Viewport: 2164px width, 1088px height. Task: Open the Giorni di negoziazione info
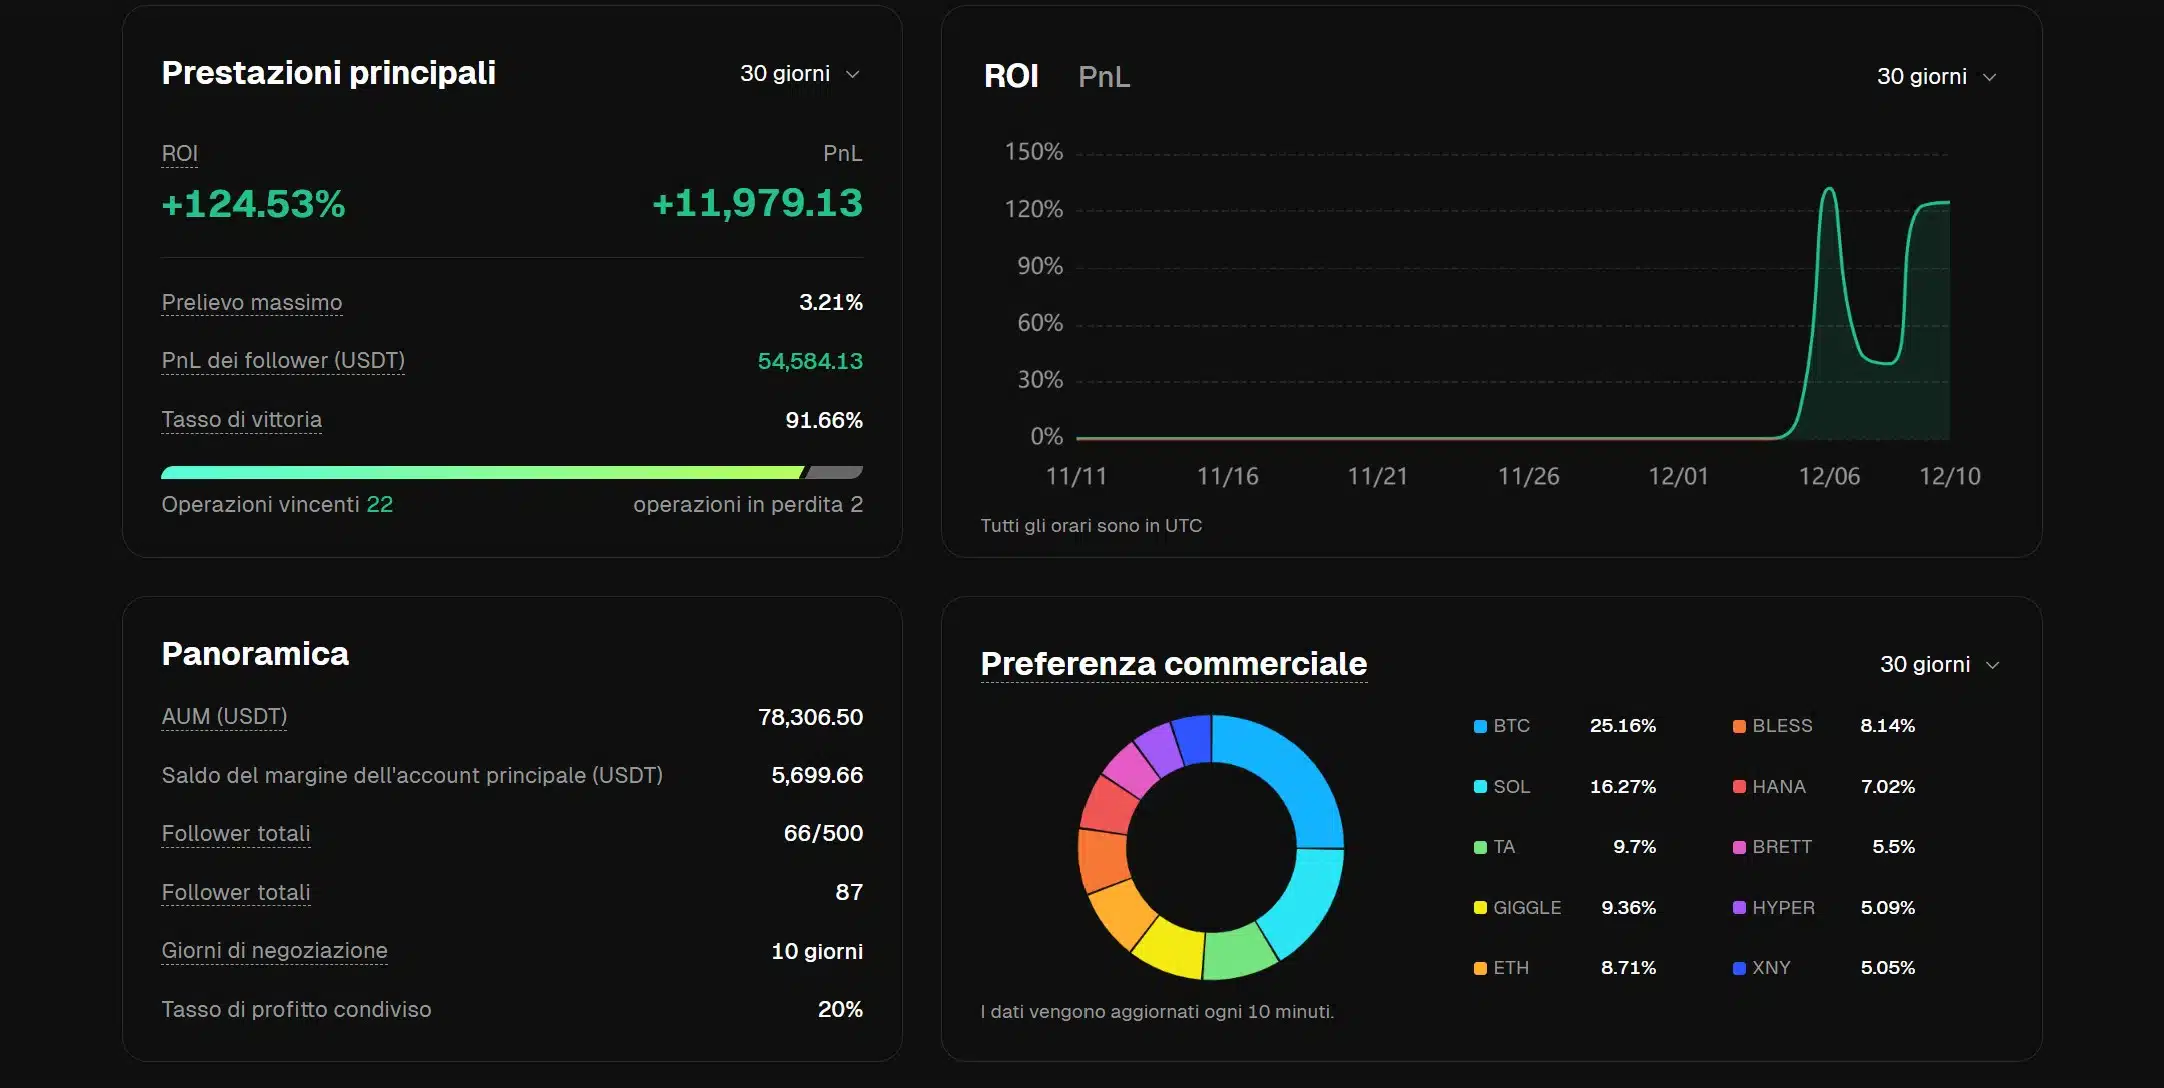275,951
